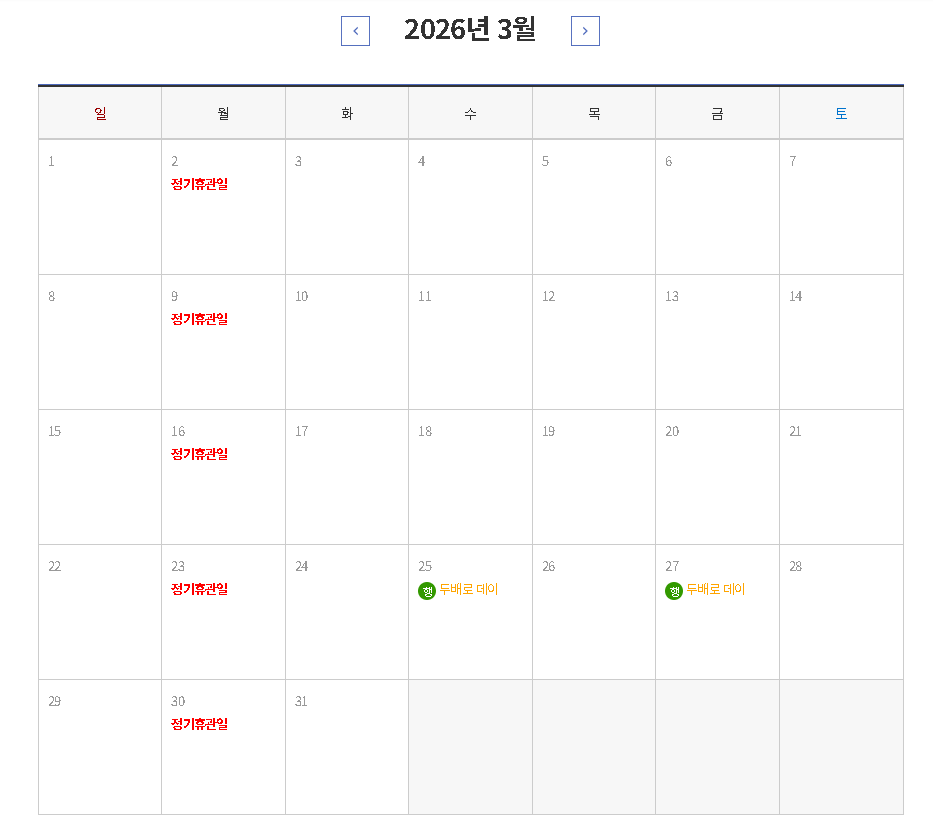
Task: Click the 정기휴관일 label on March 23
Action: 197,589
